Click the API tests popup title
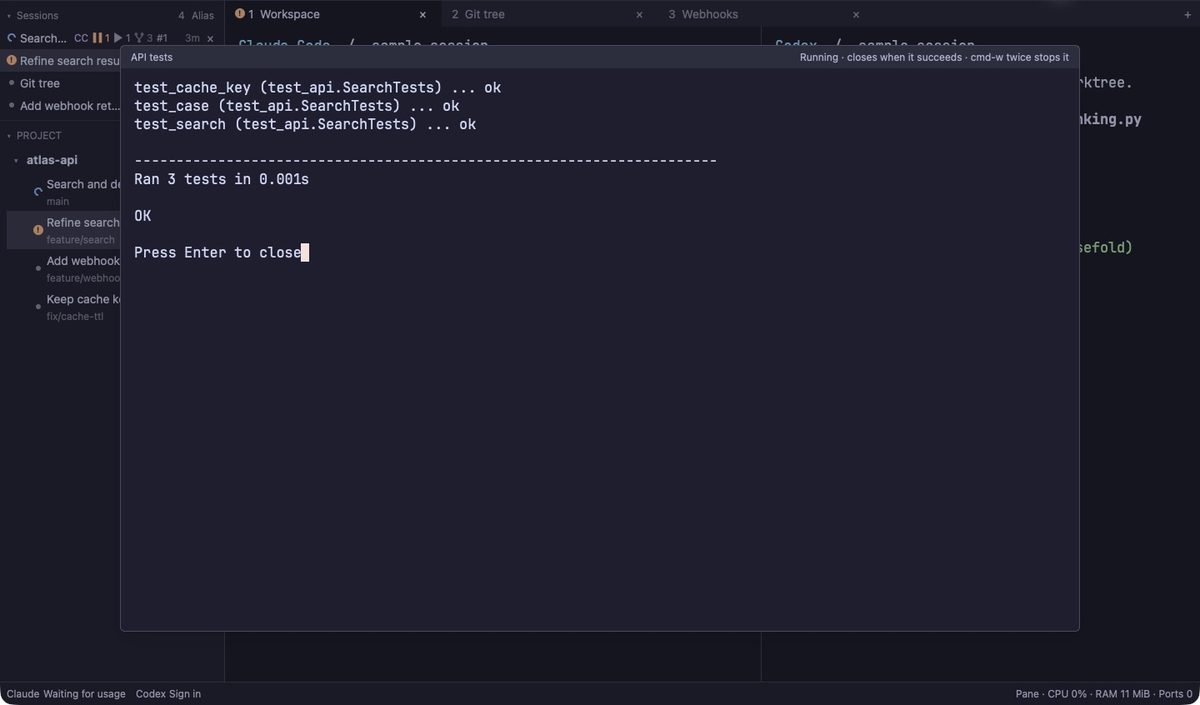 tap(152, 58)
